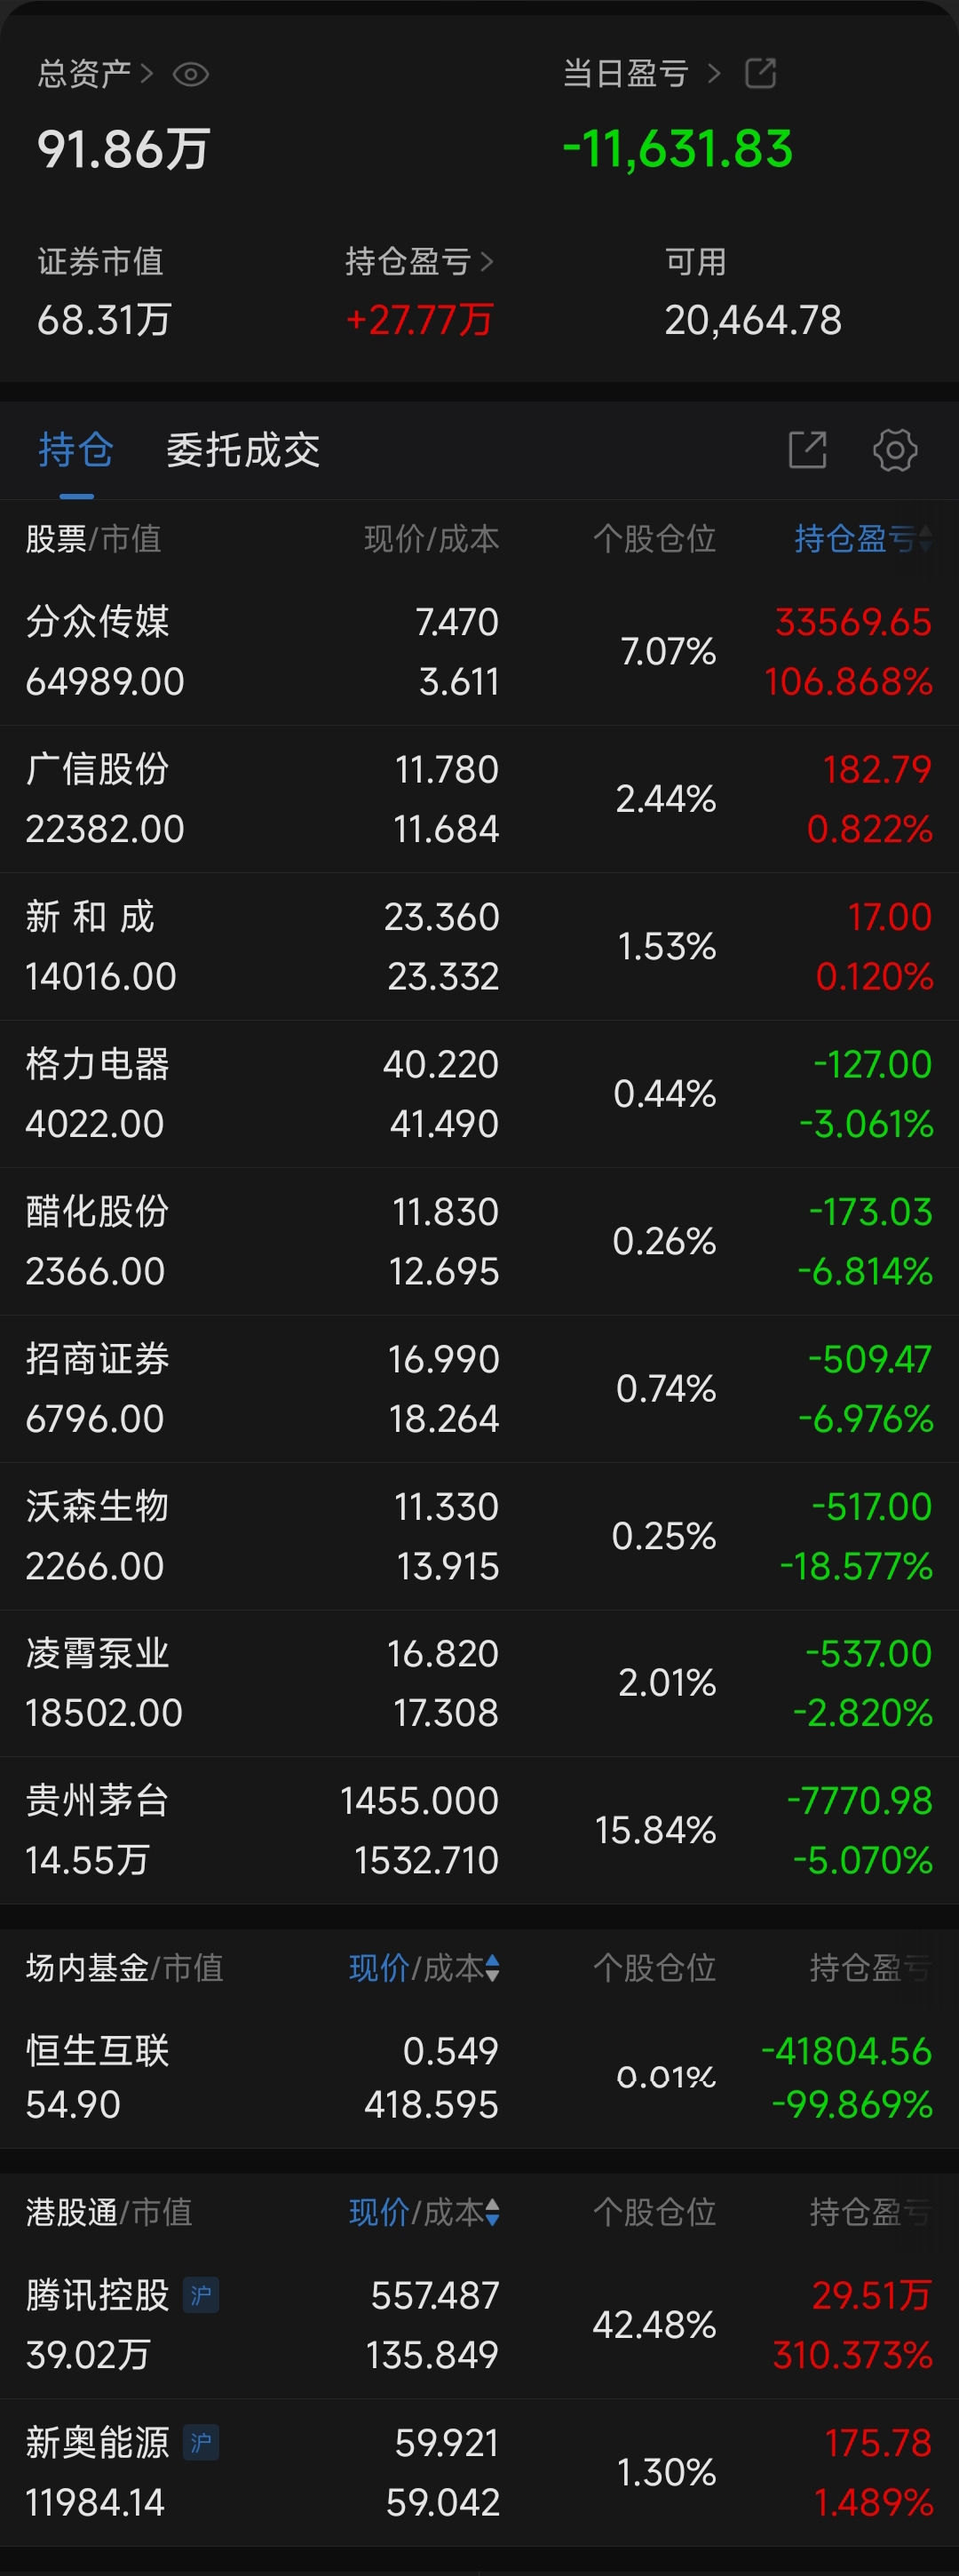Tap the 可用 balance 20,464.78
This screenshot has height=2576, width=959.
click(753, 320)
